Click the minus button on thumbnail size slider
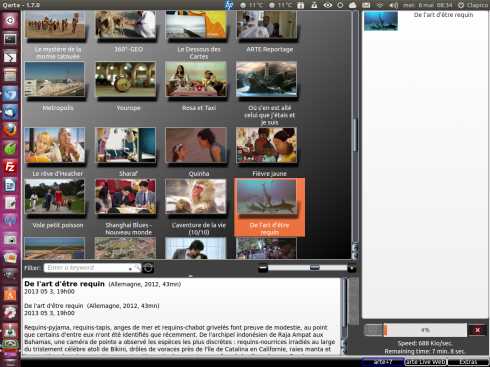The height and width of the screenshot is (367, 490). click(263, 268)
